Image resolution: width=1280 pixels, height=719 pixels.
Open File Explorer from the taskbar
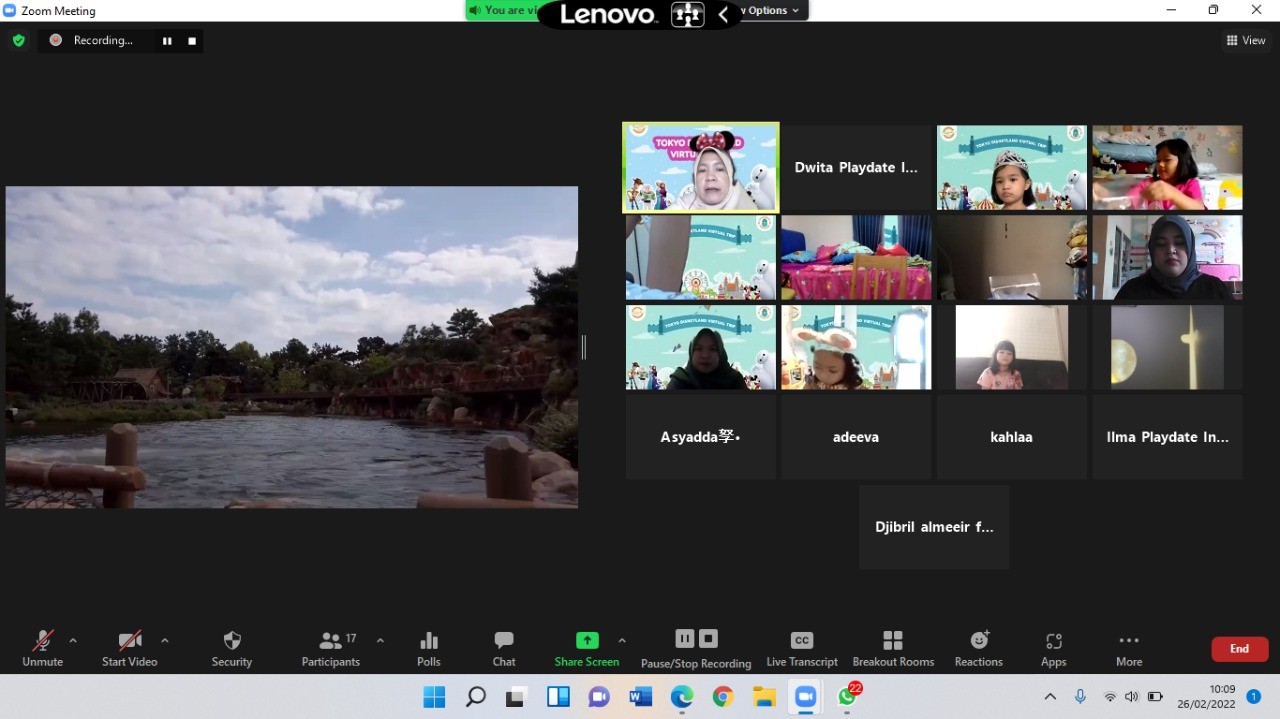(x=764, y=697)
